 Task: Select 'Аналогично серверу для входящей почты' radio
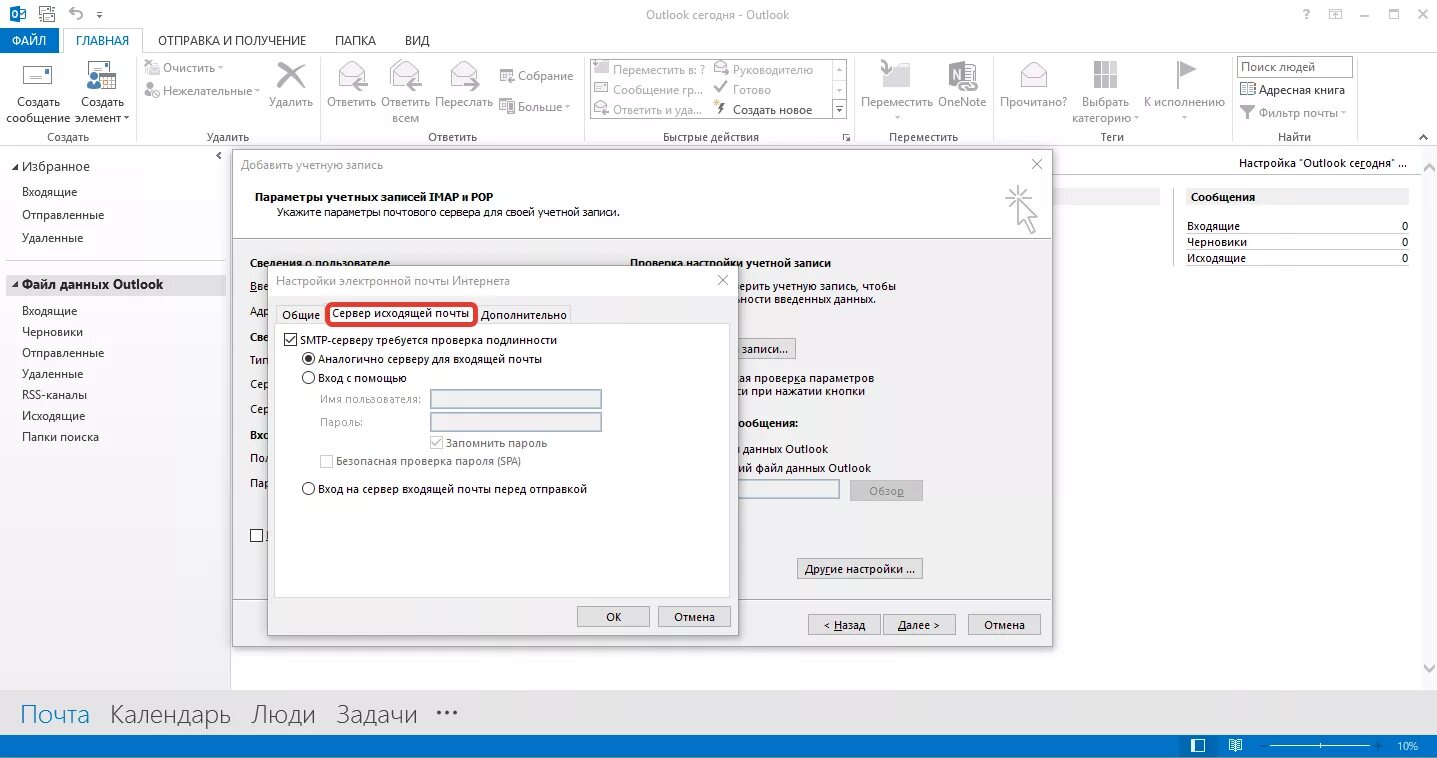[x=309, y=359]
